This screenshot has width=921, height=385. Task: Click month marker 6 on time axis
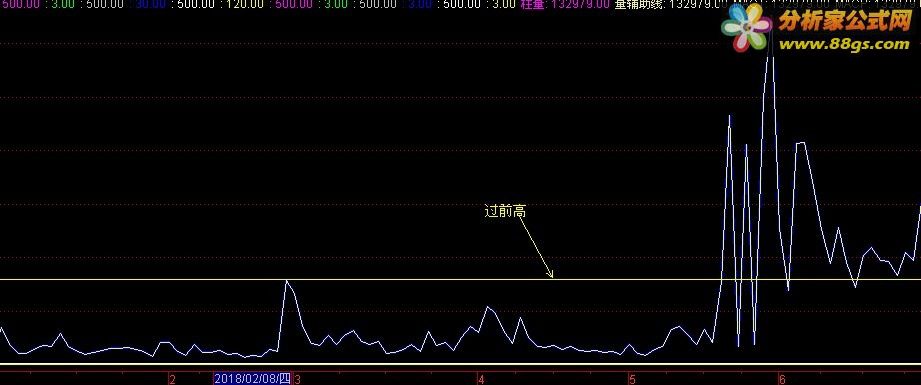point(782,380)
